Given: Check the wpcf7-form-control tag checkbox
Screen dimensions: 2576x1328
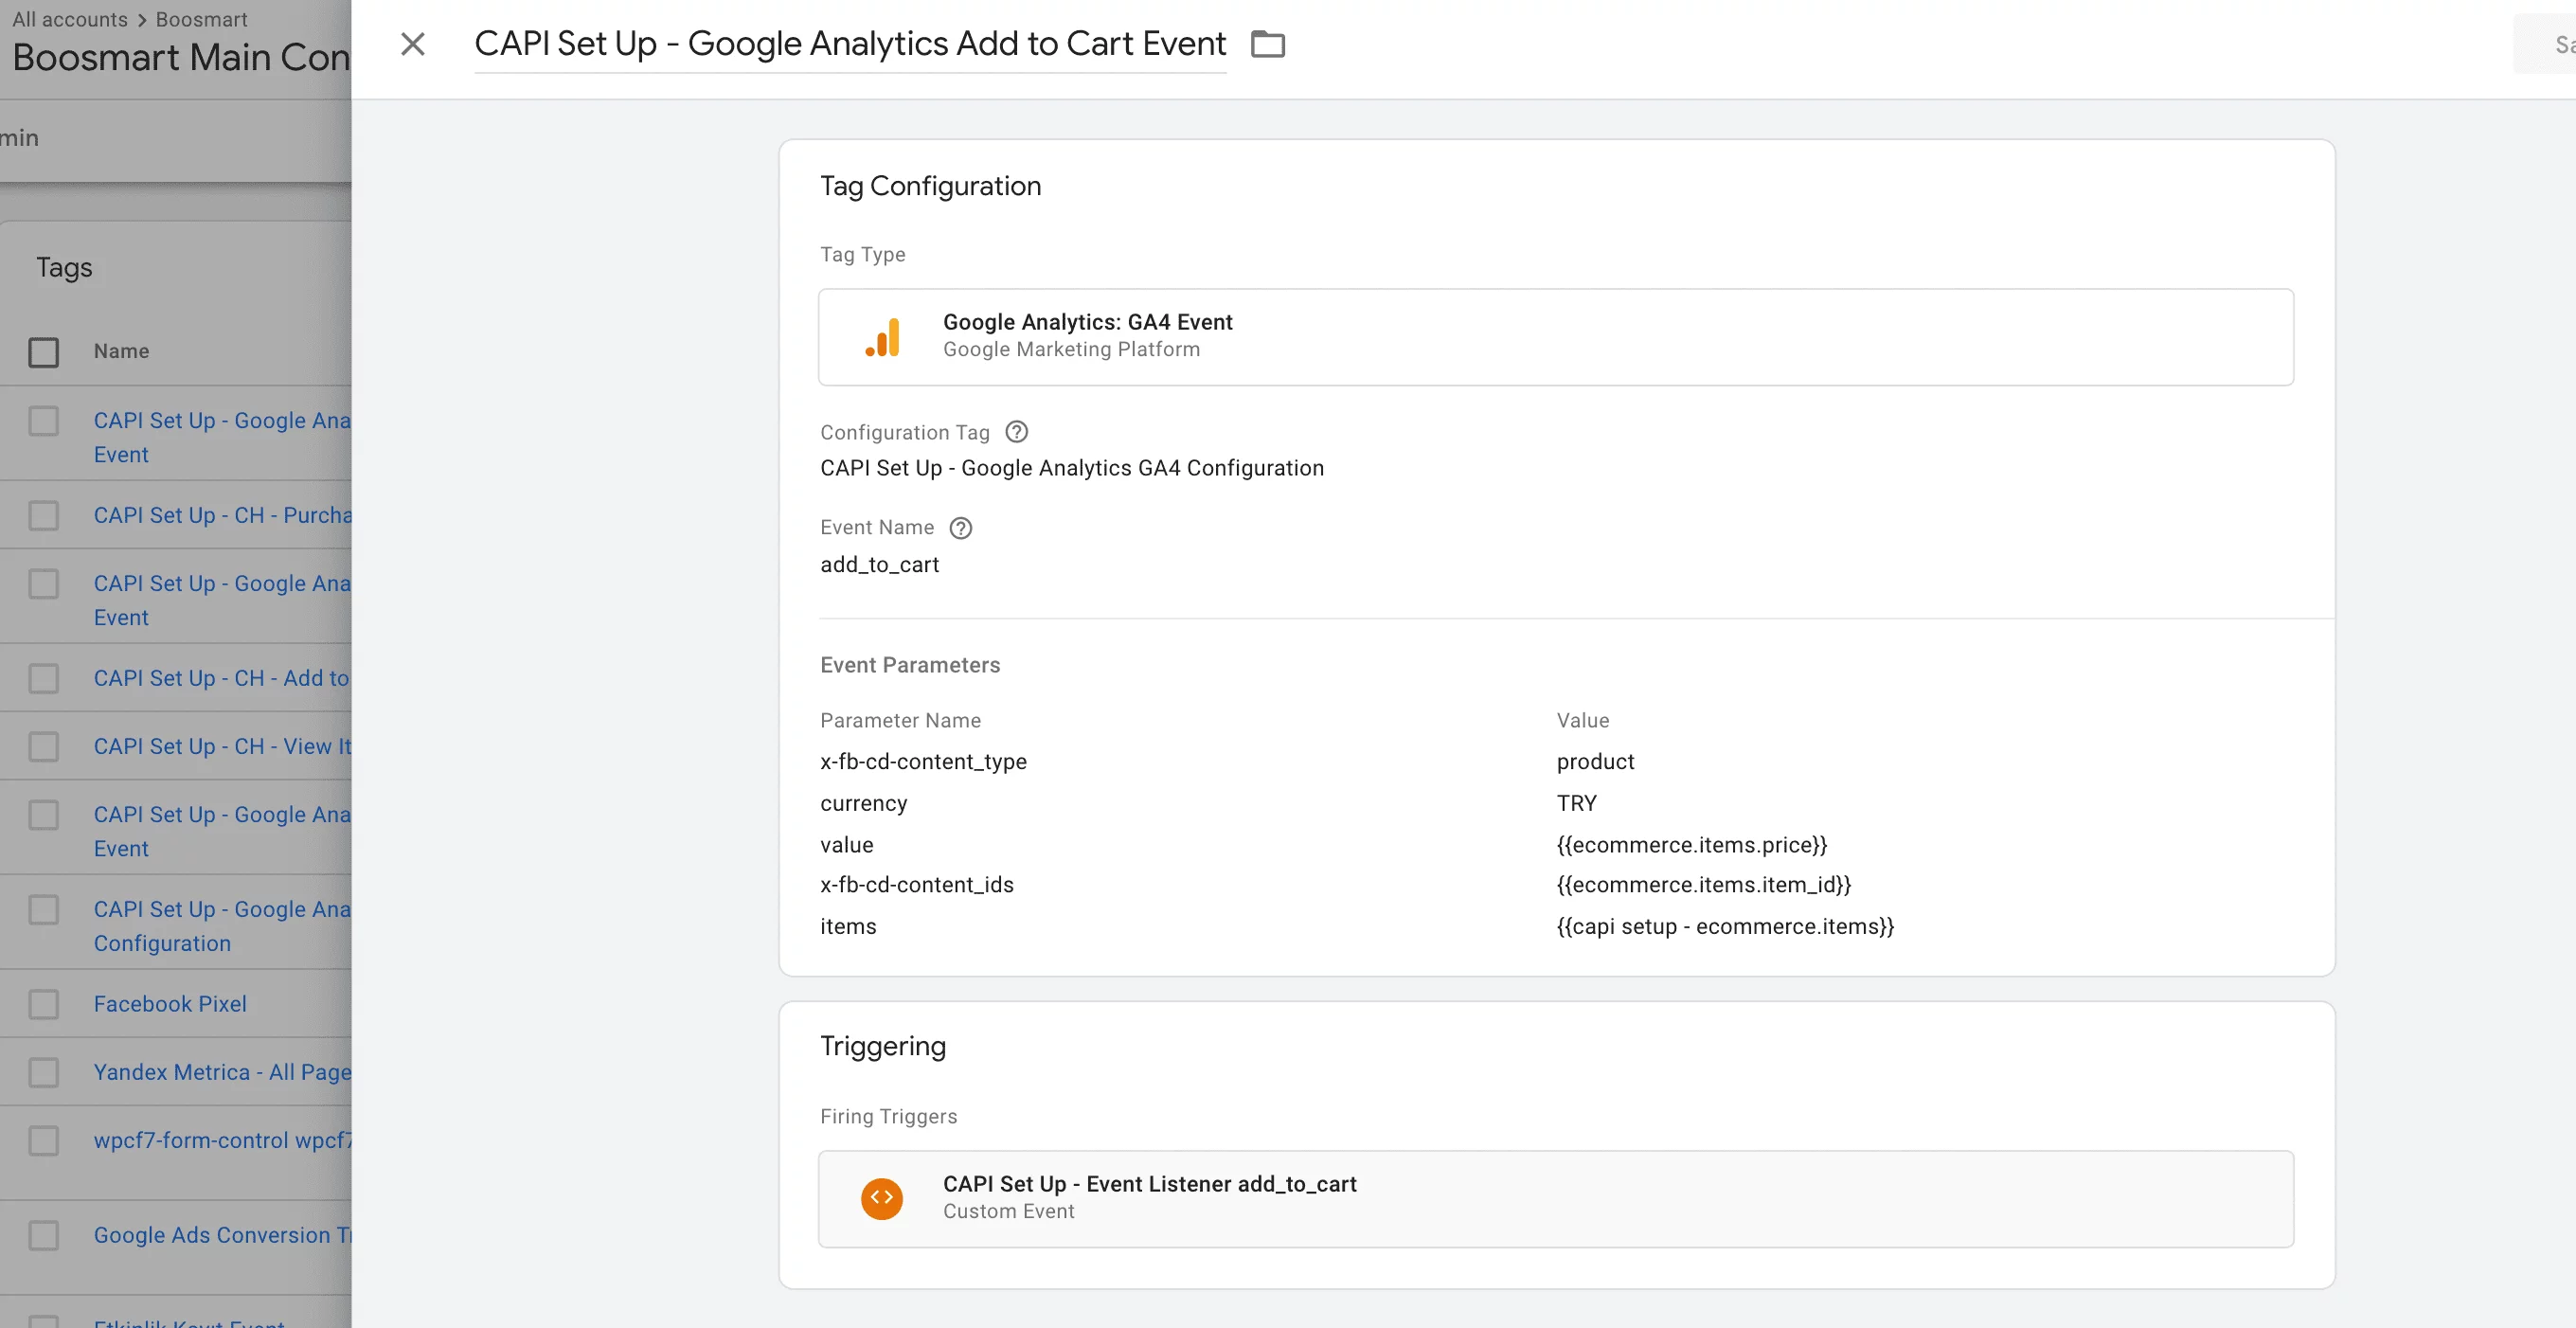Looking at the screenshot, I should [x=43, y=1141].
